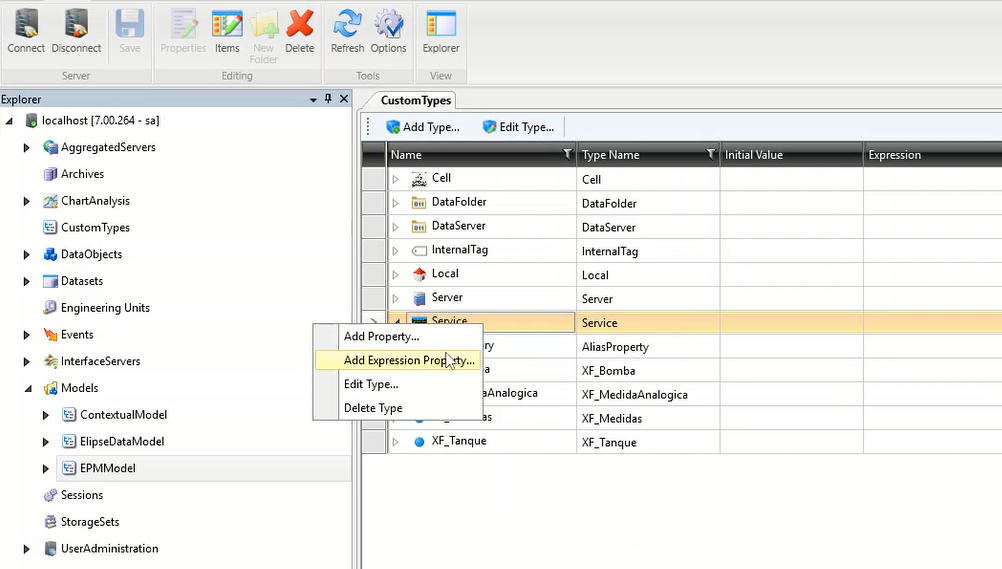Expand the AggregatedServers node

(x=26, y=148)
